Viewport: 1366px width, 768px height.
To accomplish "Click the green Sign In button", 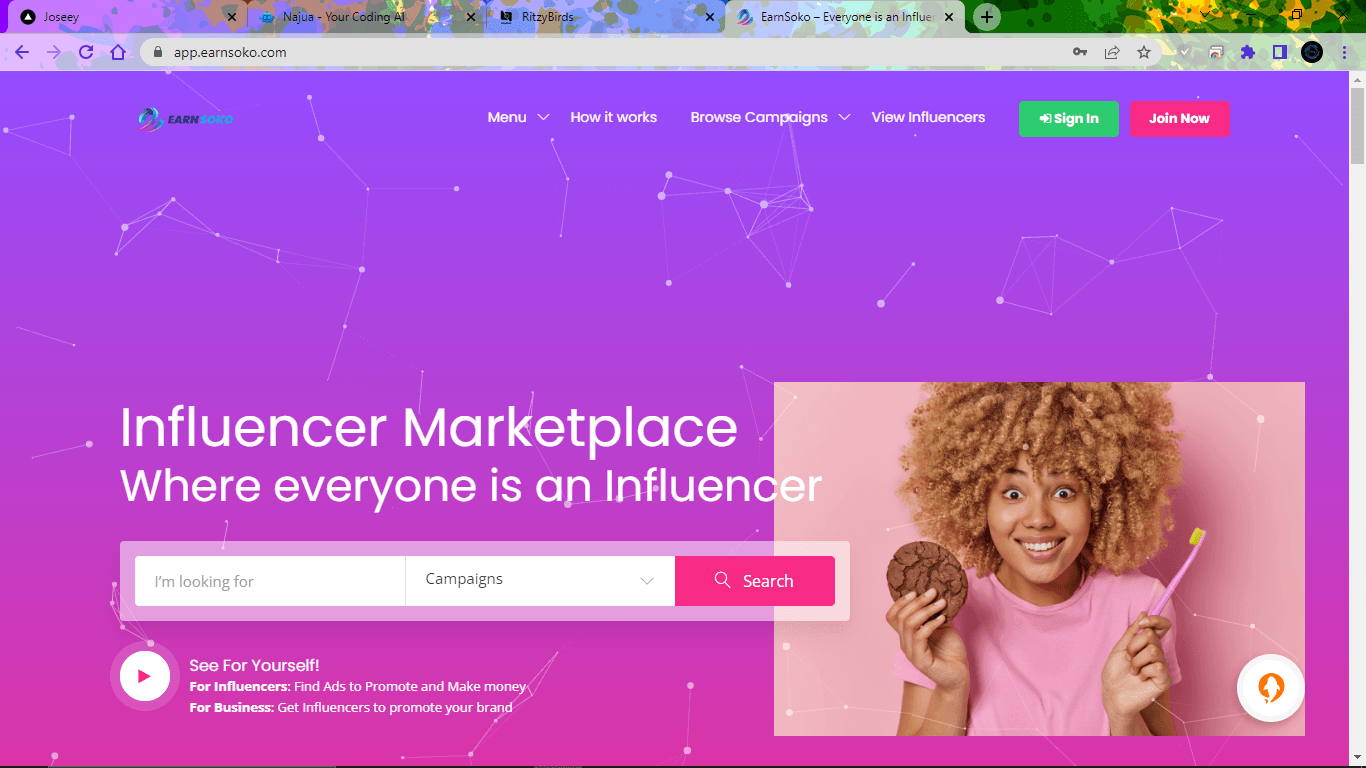I will pyautogui.click(x=1069, y=119).
